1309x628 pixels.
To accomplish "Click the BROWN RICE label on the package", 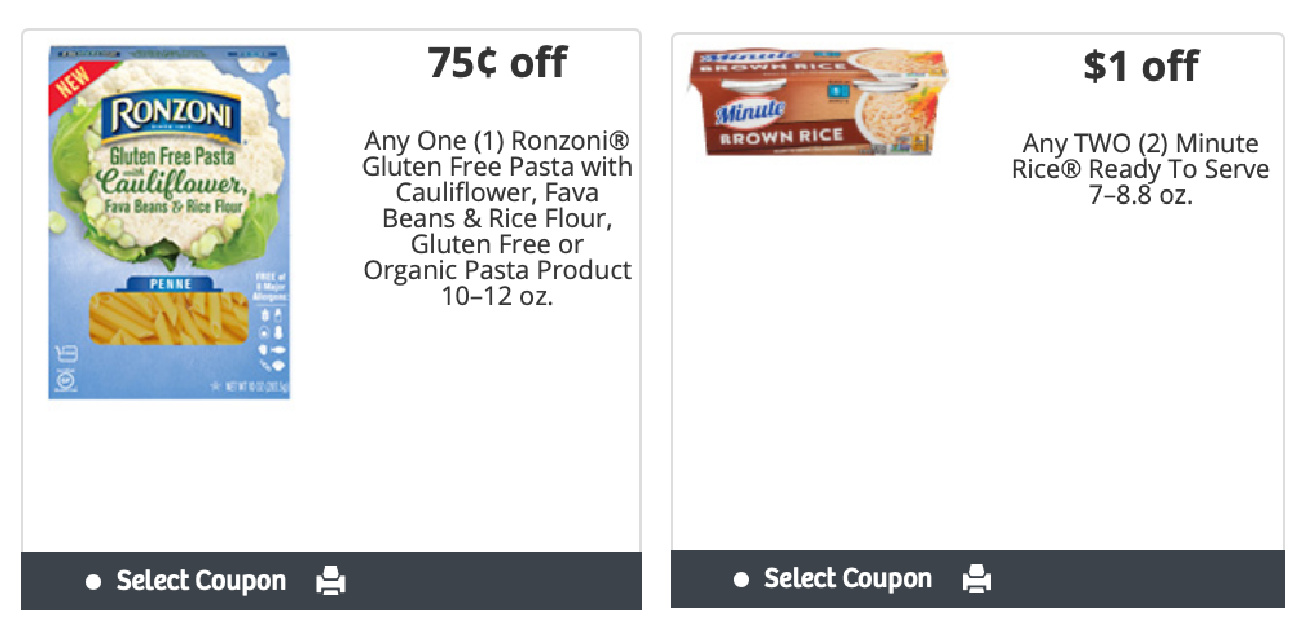I will (x=781, y=136).
